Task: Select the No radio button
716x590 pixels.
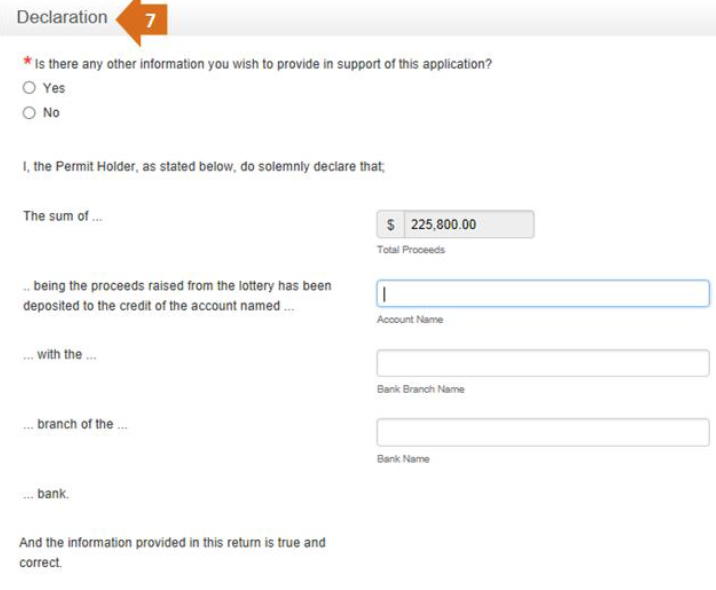Action: click(29, 112)
